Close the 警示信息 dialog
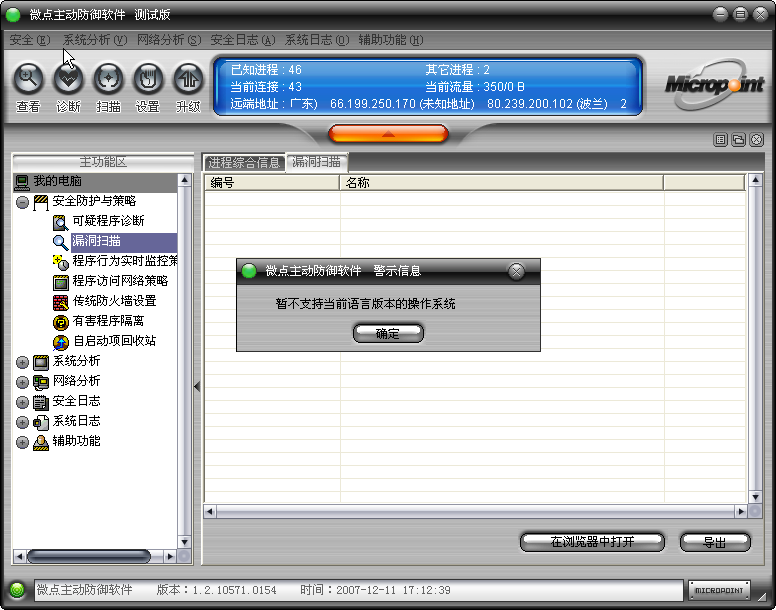 (x=516, y=271)
